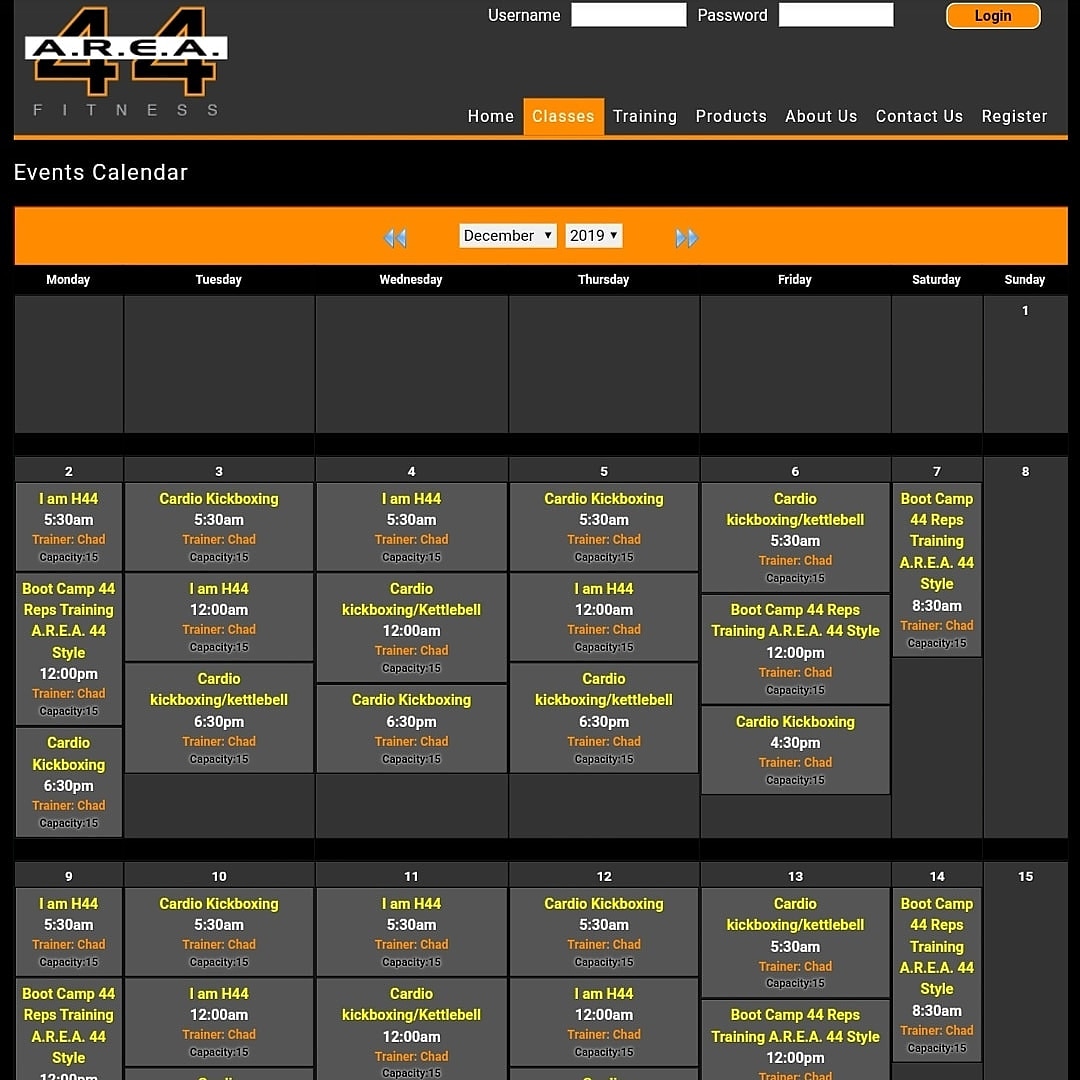Open Boot Camp 8:30am on Saturday Dec 14
The width and height of the screenshot is (1080, 1080).
tap(937, 975)
